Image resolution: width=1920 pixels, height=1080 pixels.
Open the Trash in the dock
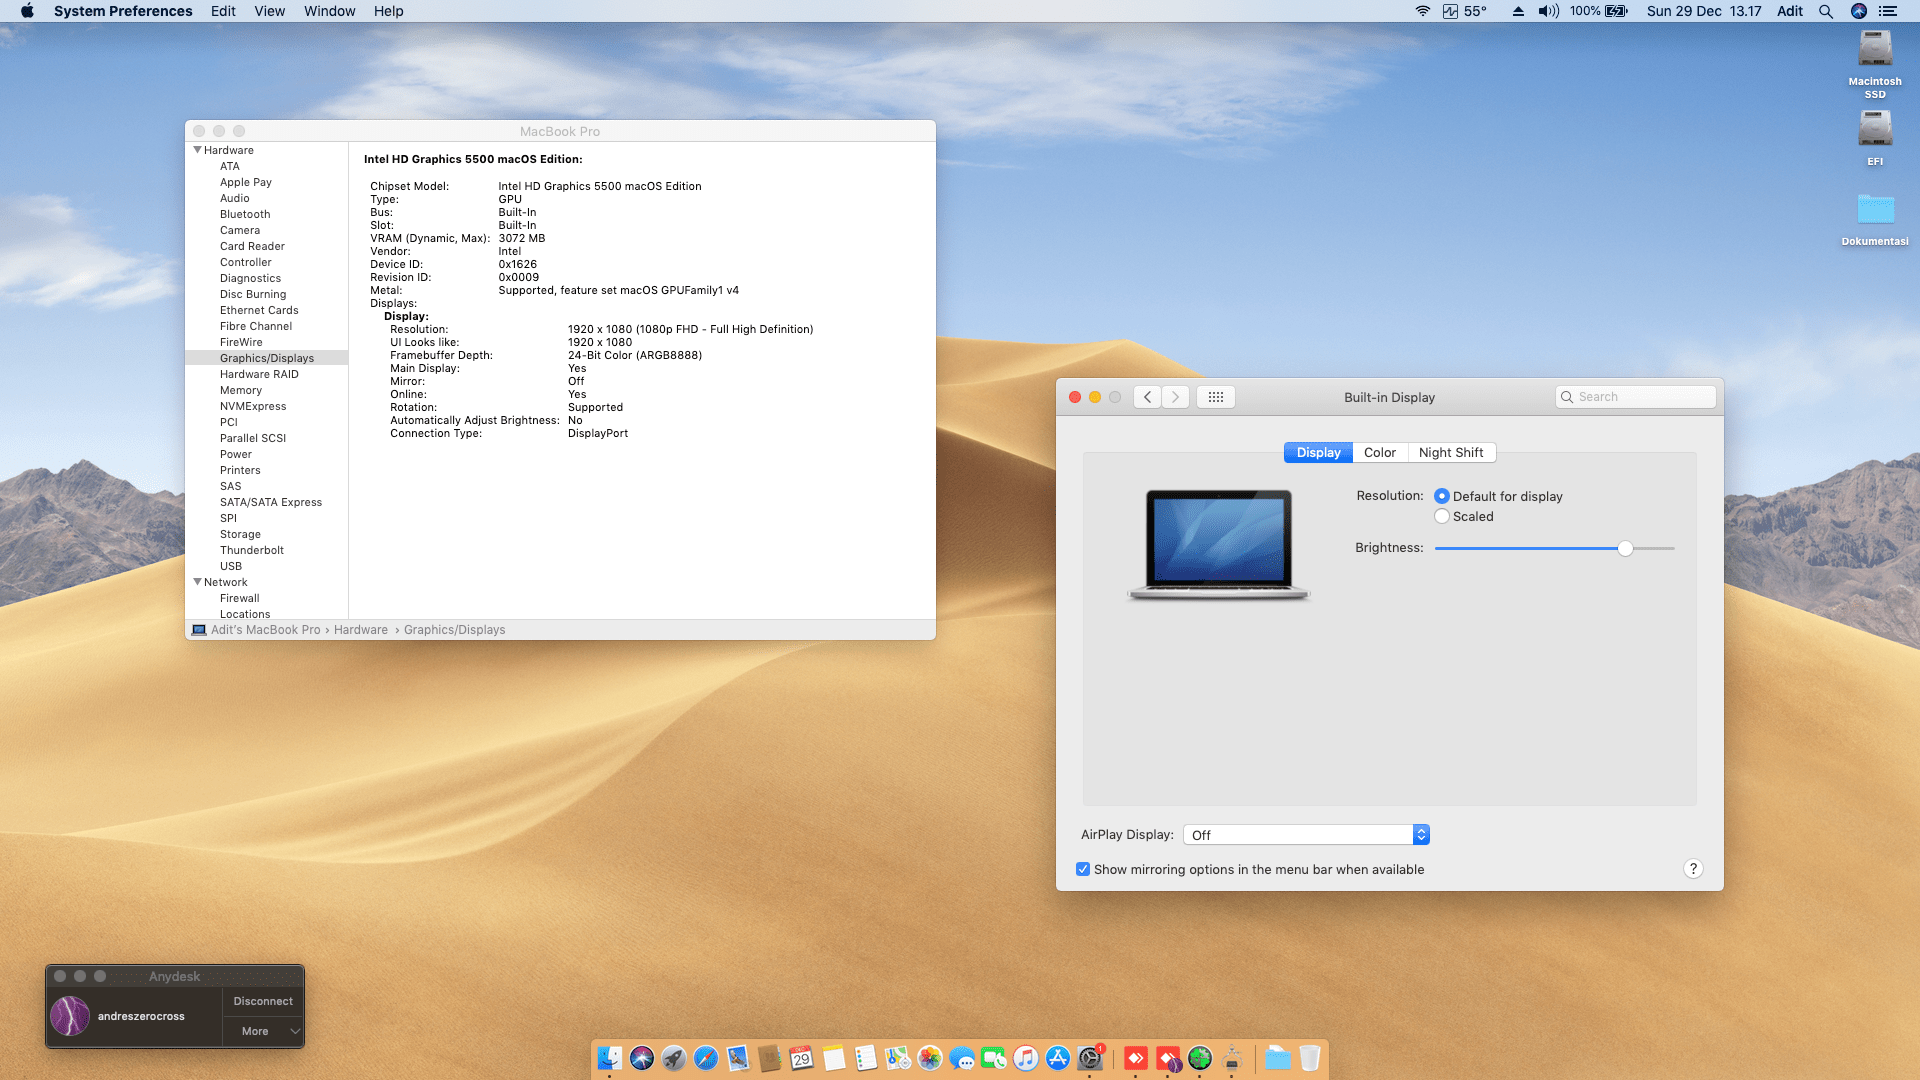[x=1310, y=1058]
